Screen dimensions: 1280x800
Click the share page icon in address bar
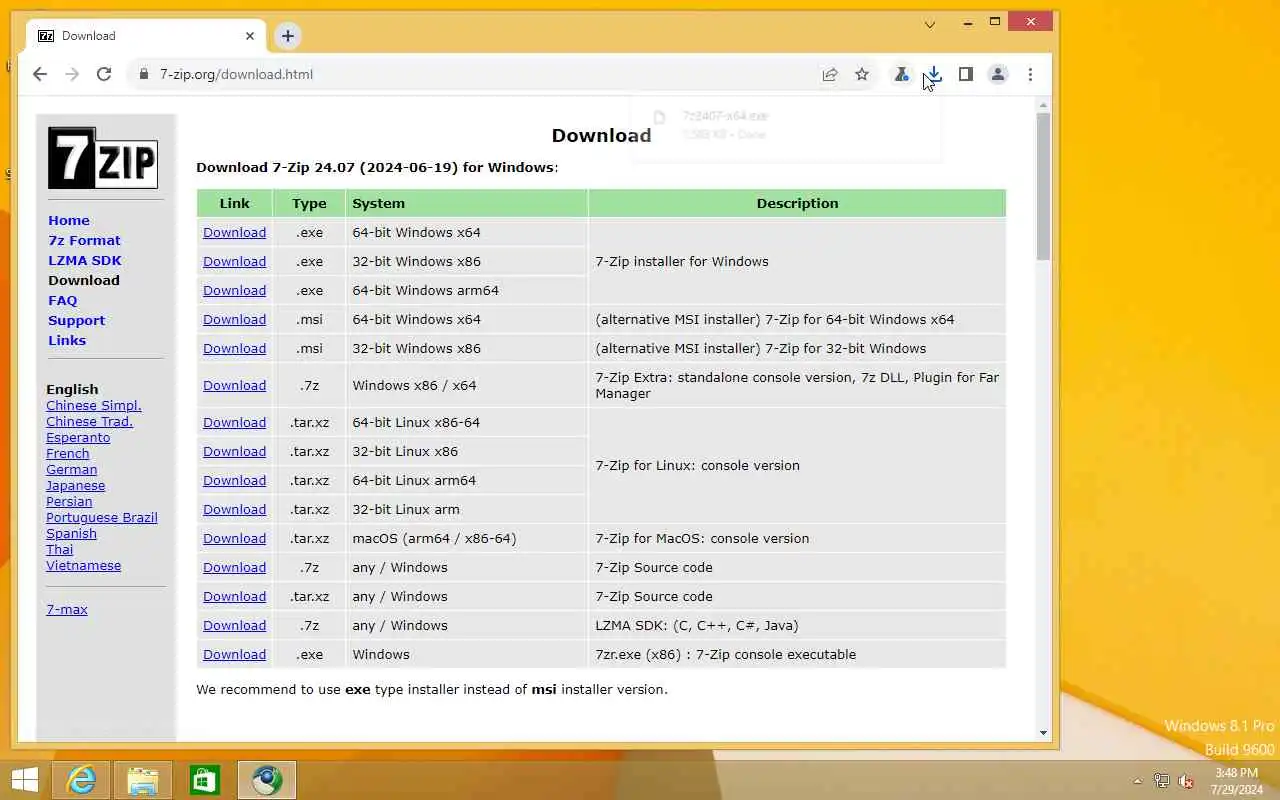(x=830, y=74)
